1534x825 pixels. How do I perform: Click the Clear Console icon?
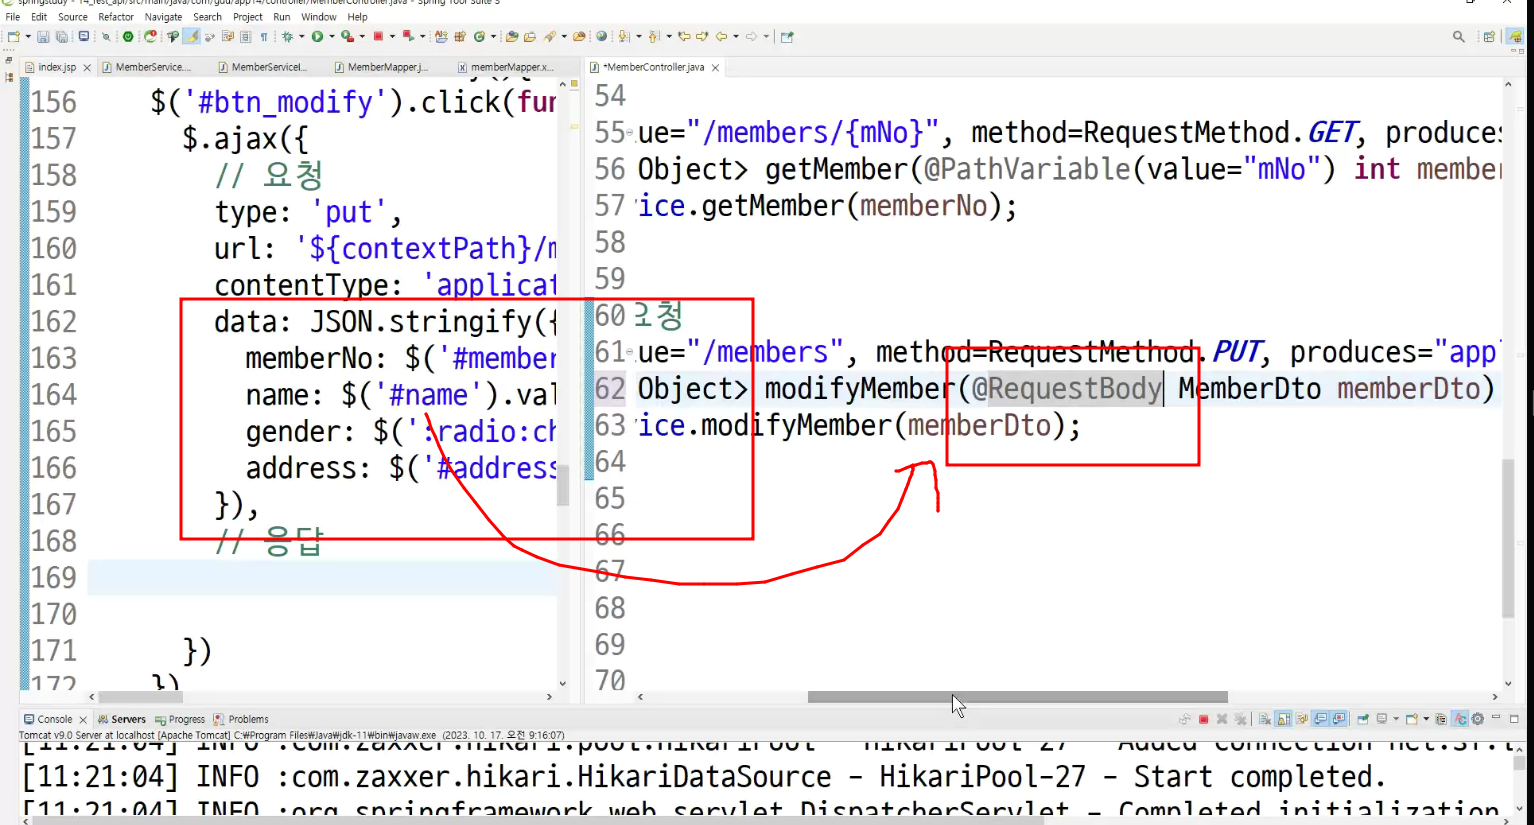(1265, 719)
